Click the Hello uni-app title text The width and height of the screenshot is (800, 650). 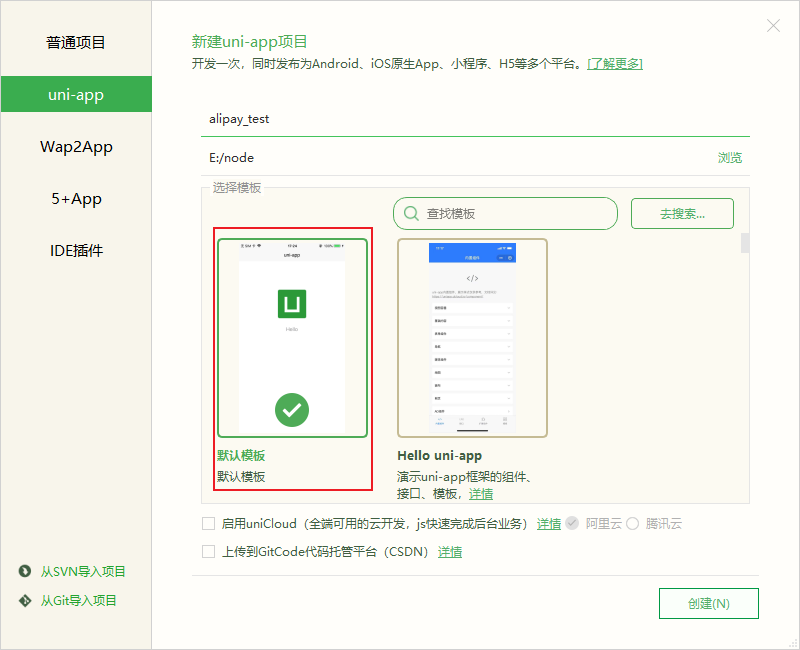439,456
